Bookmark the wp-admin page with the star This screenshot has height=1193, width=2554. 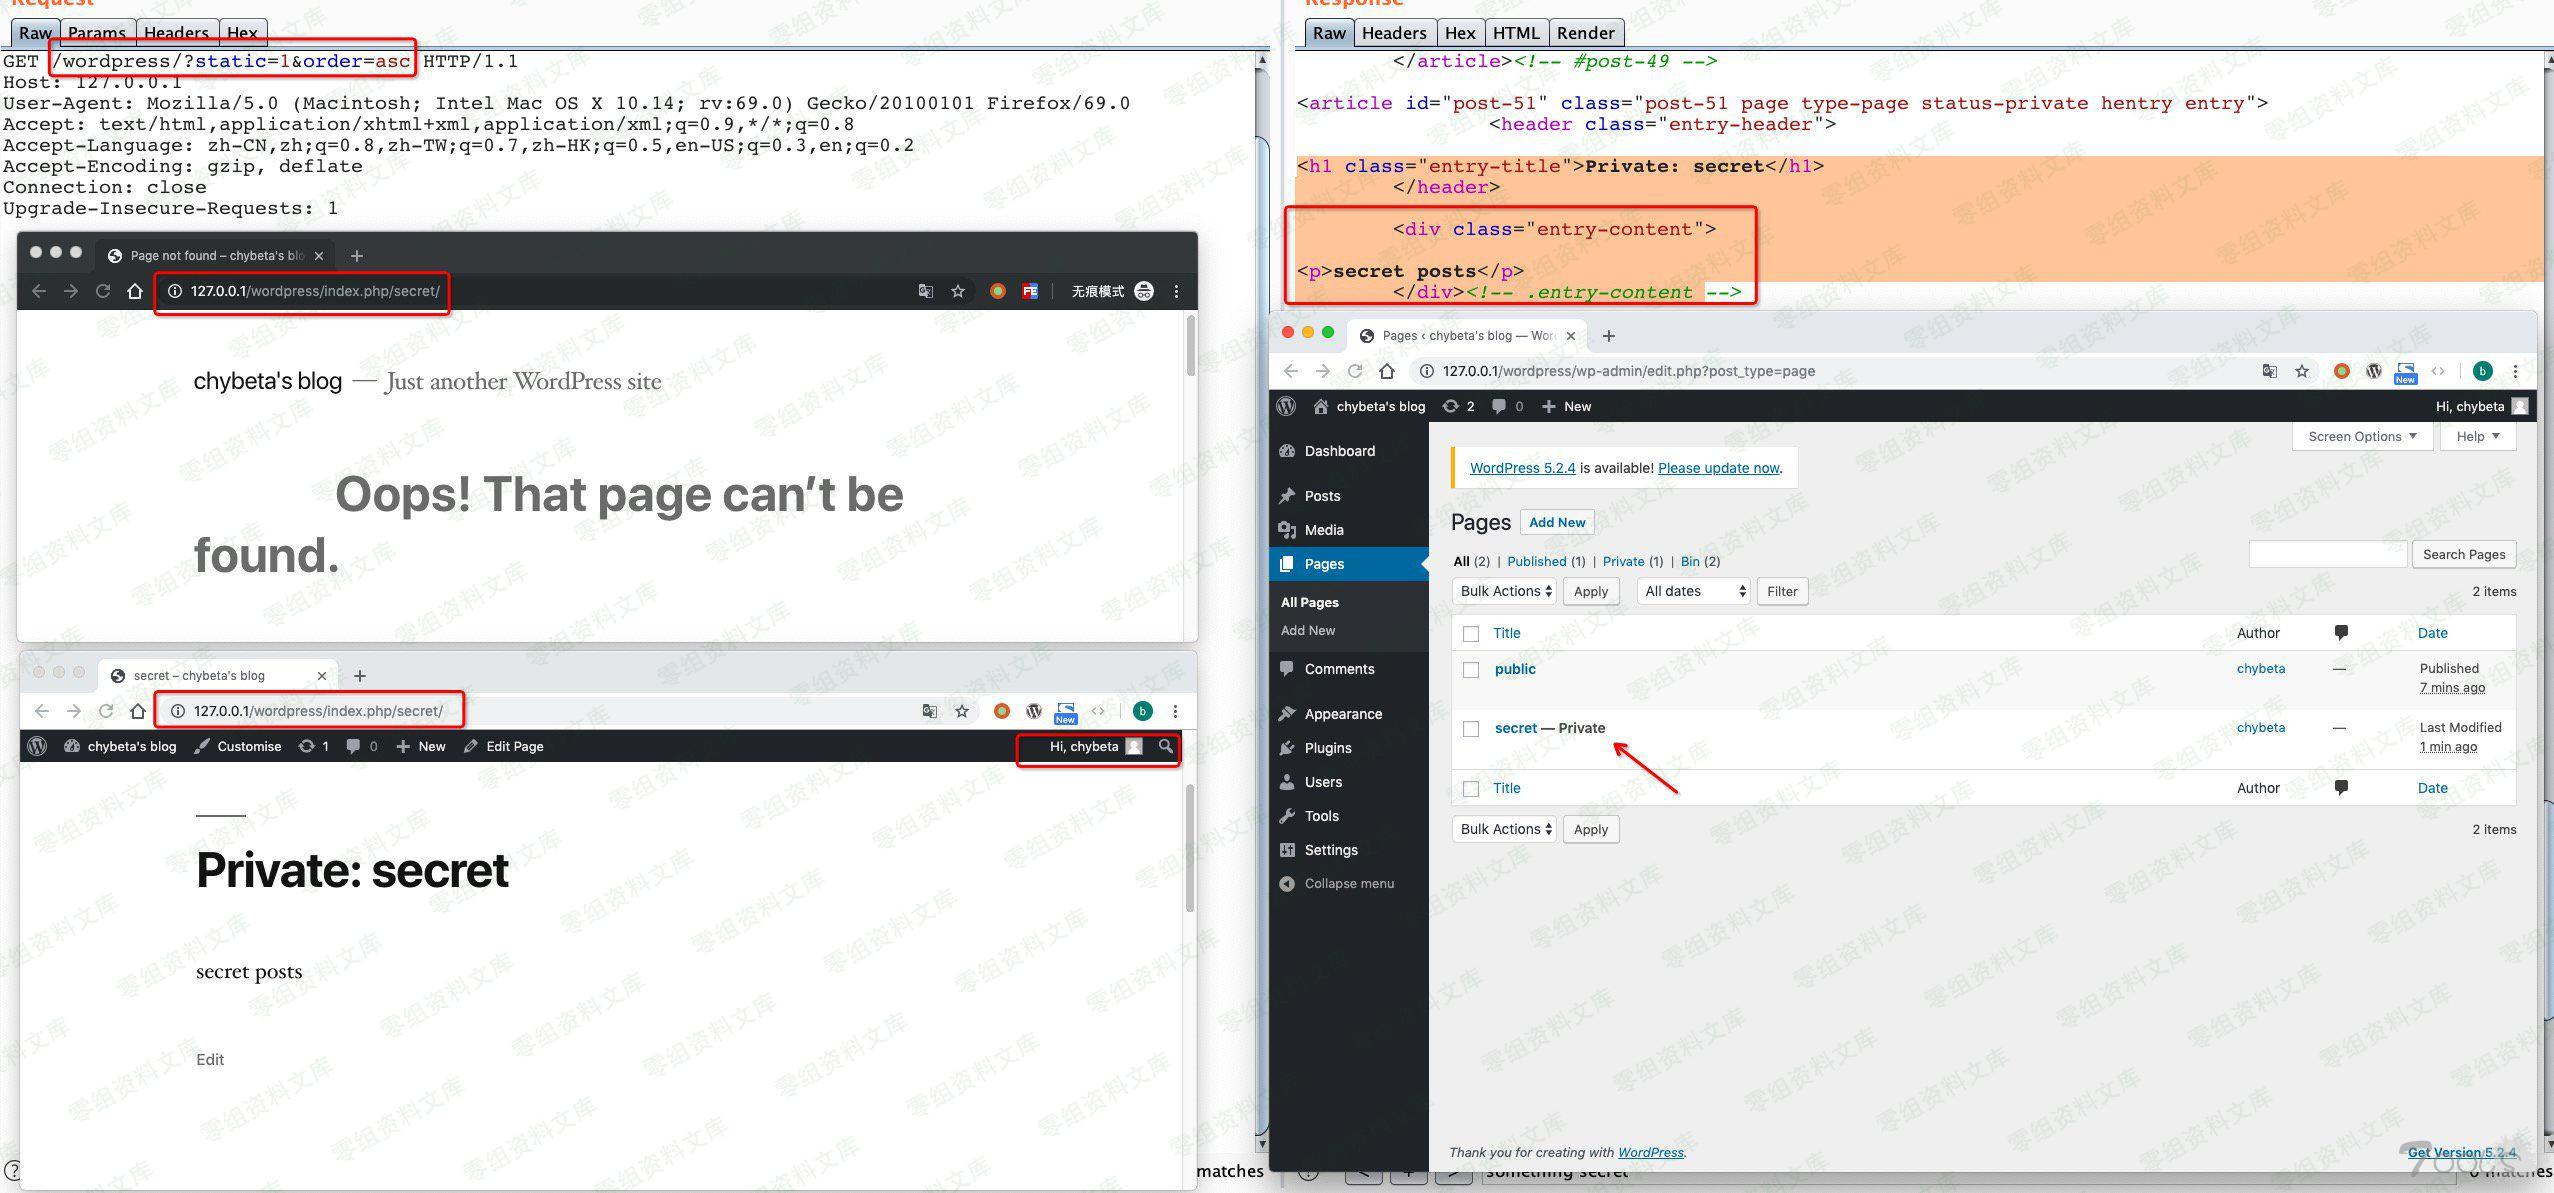tap(2302, 371)
